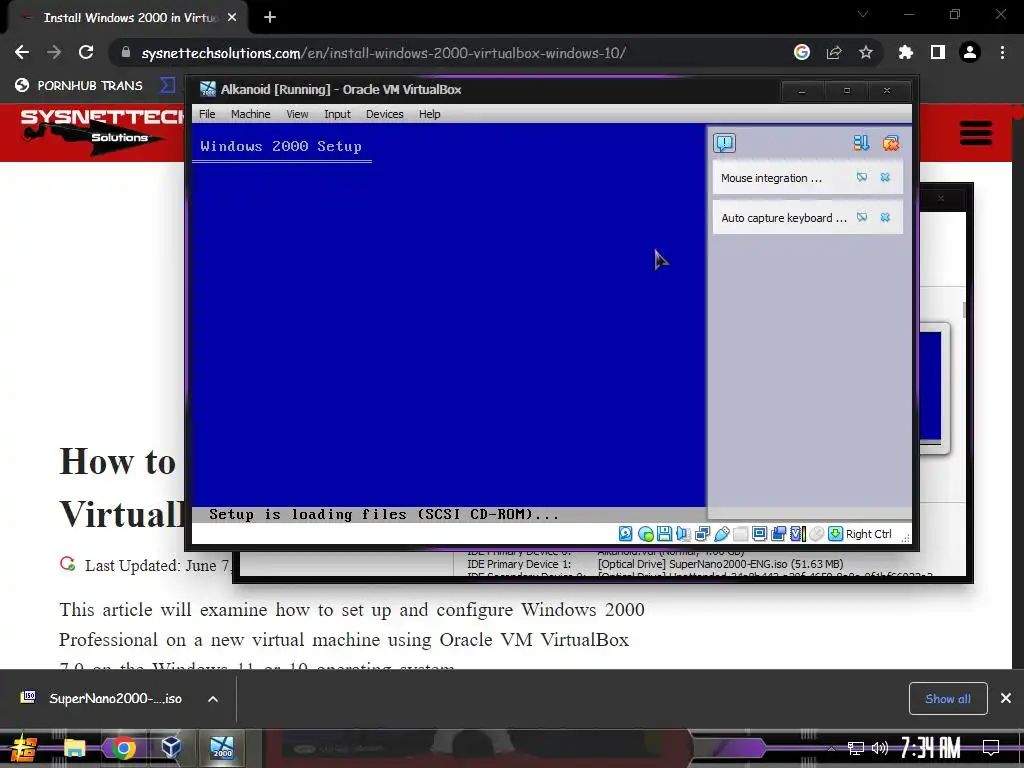Click the network adapters status icon
Image resolution: width=1024 pixels, height=768 pixels.
tap(702, 534)
